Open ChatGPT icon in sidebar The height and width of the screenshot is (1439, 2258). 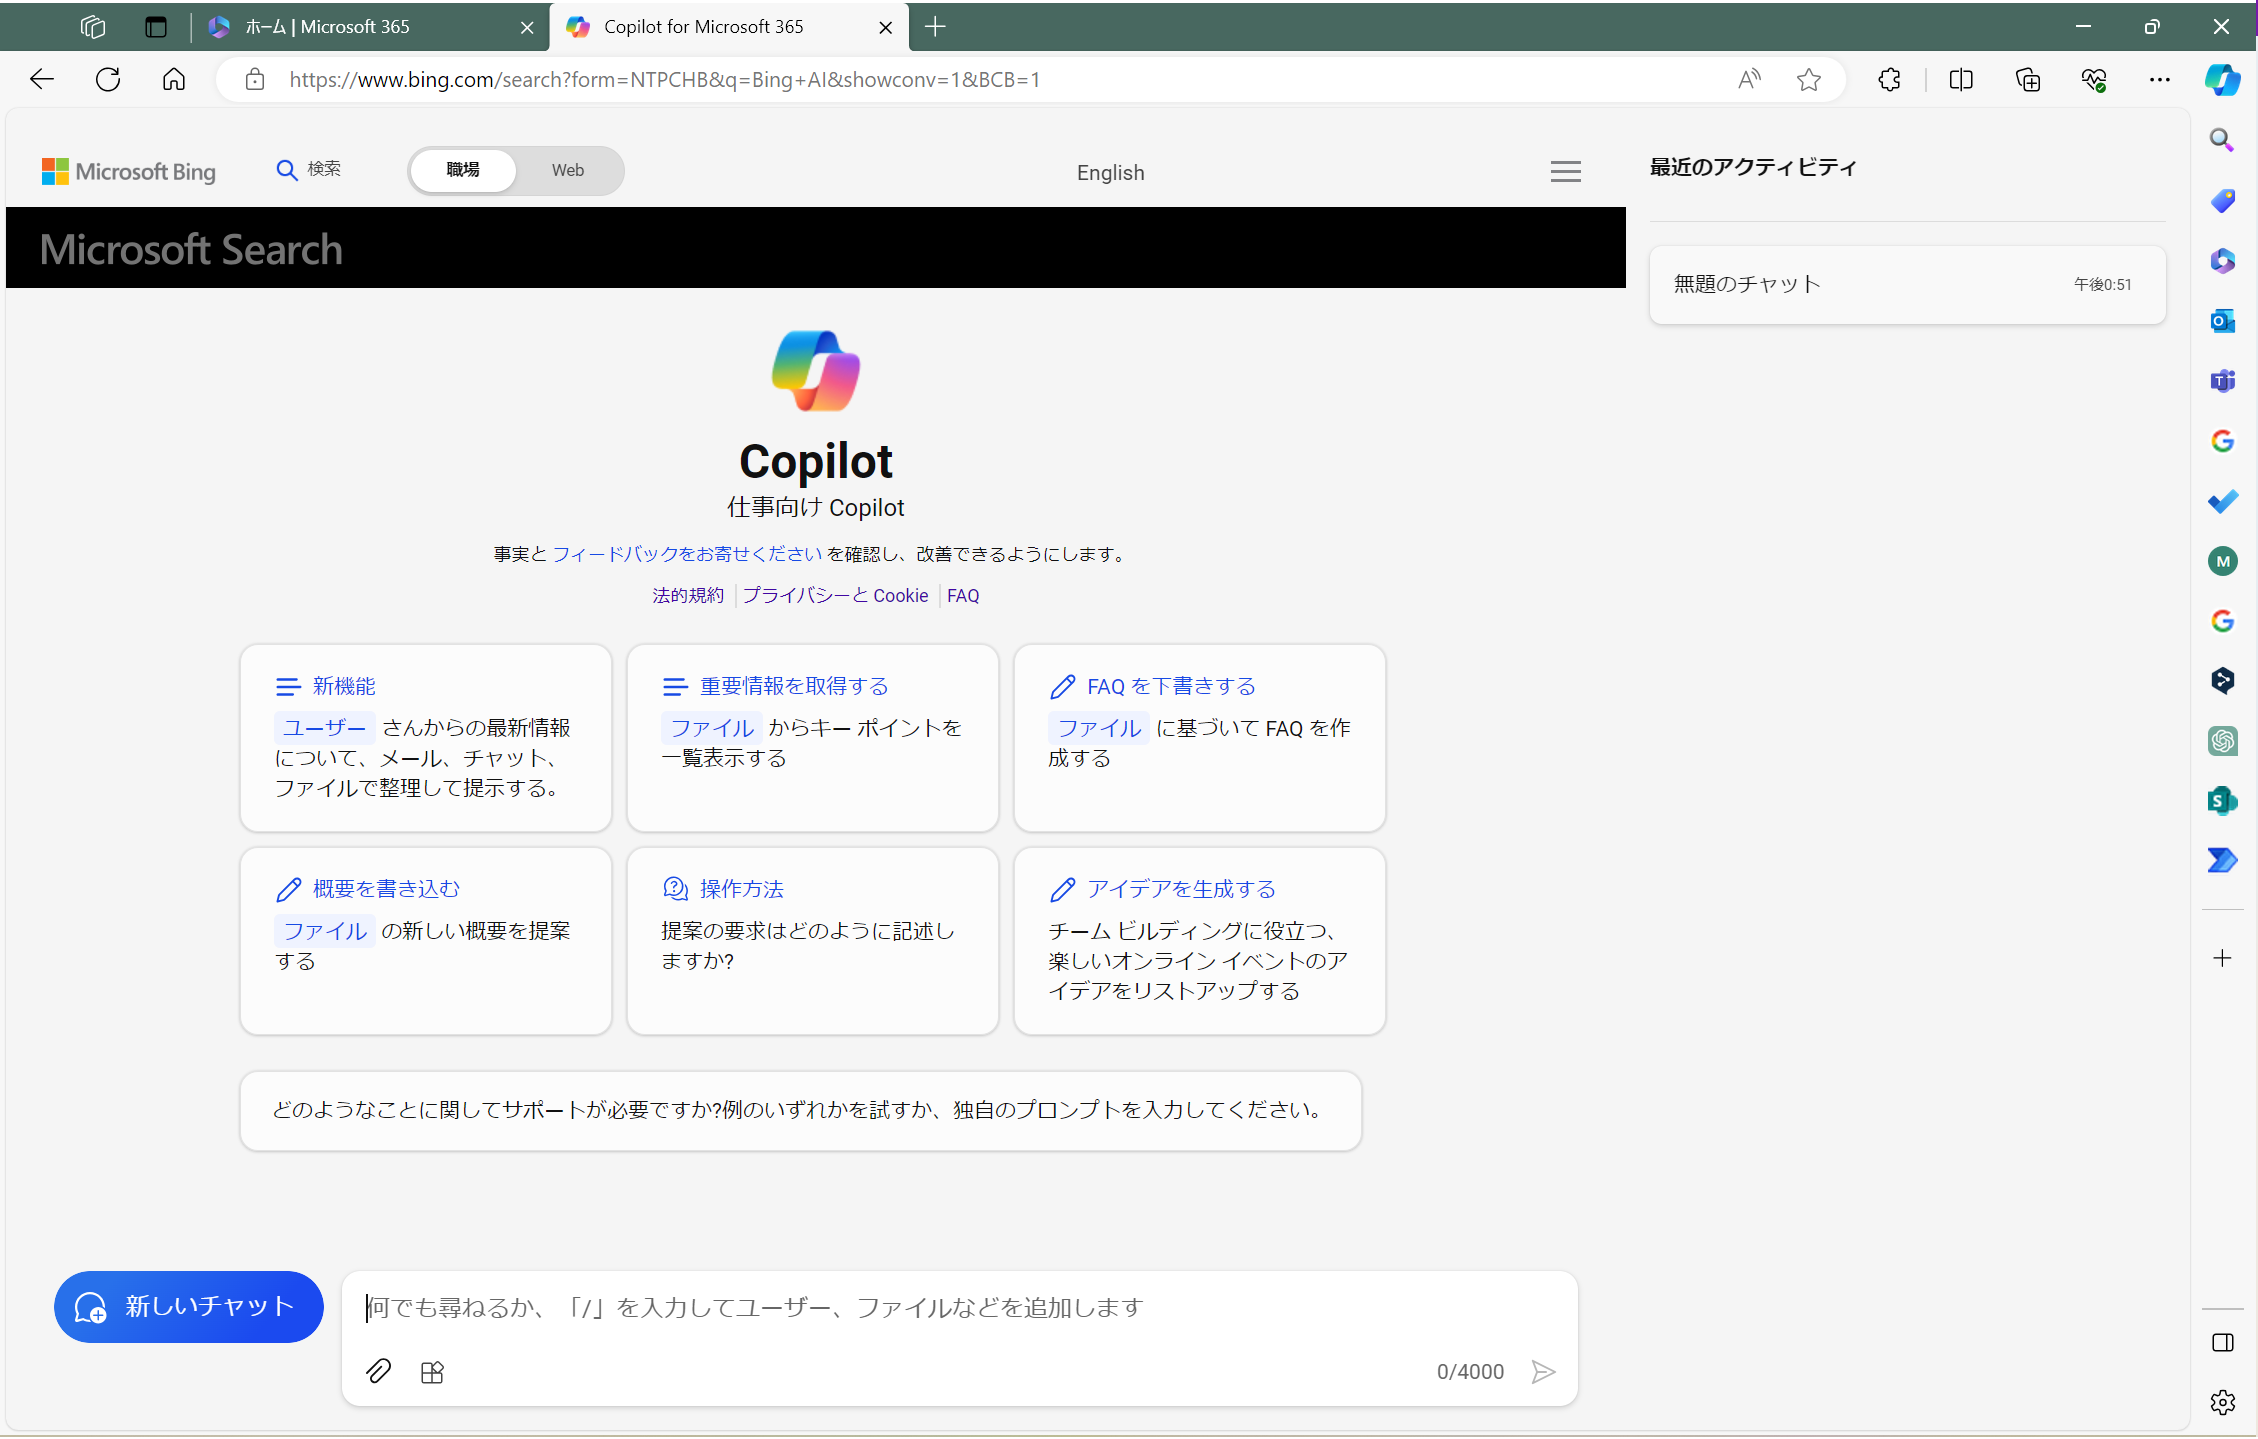(2222, 741)
